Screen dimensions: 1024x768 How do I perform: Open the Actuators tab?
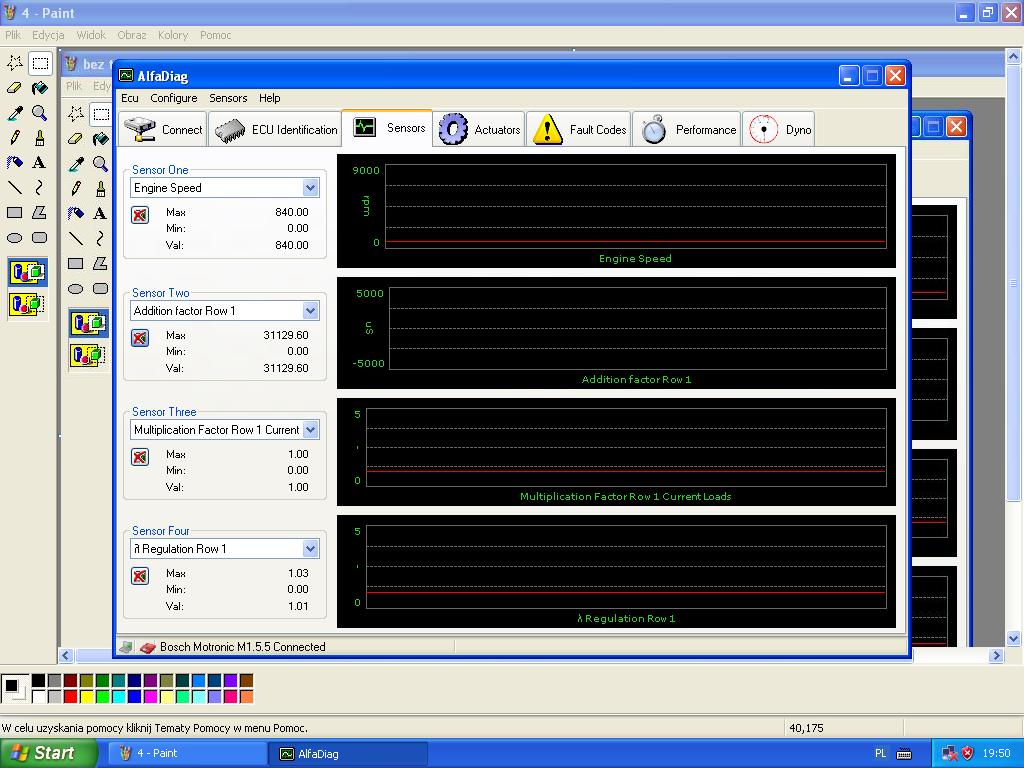(481, 129)
